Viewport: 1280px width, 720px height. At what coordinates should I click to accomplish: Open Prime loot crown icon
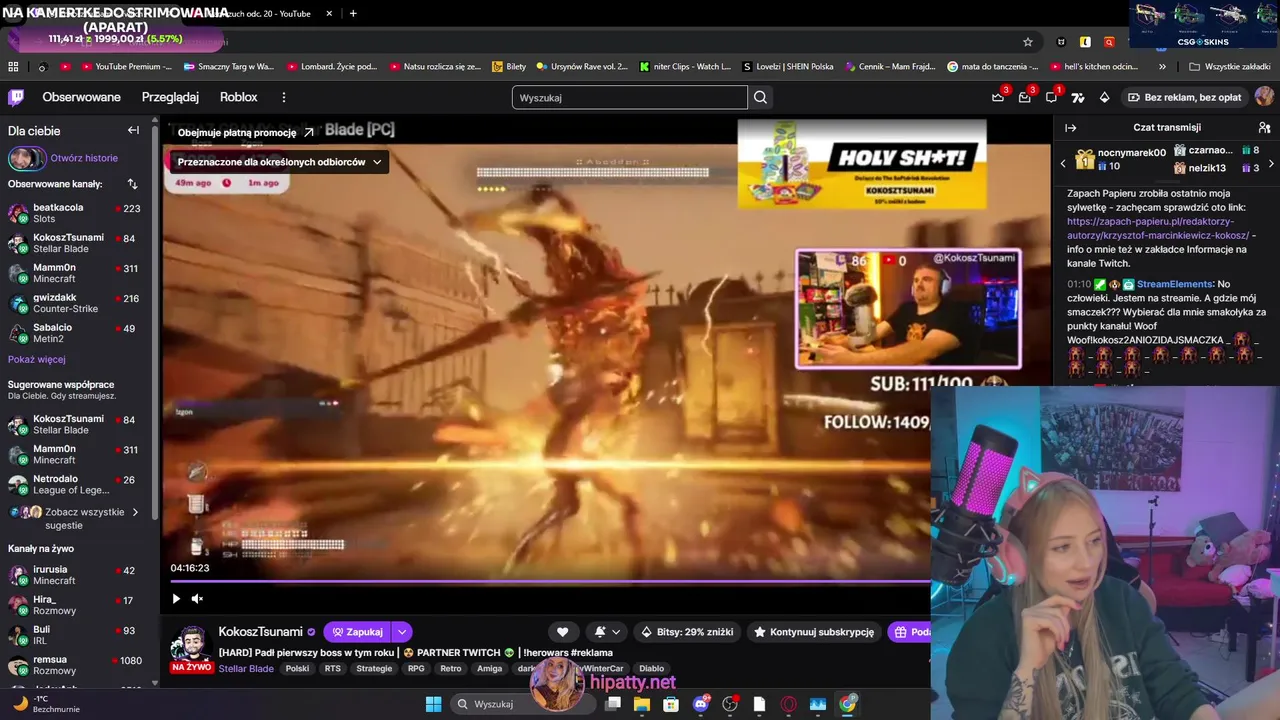[998, 97]
